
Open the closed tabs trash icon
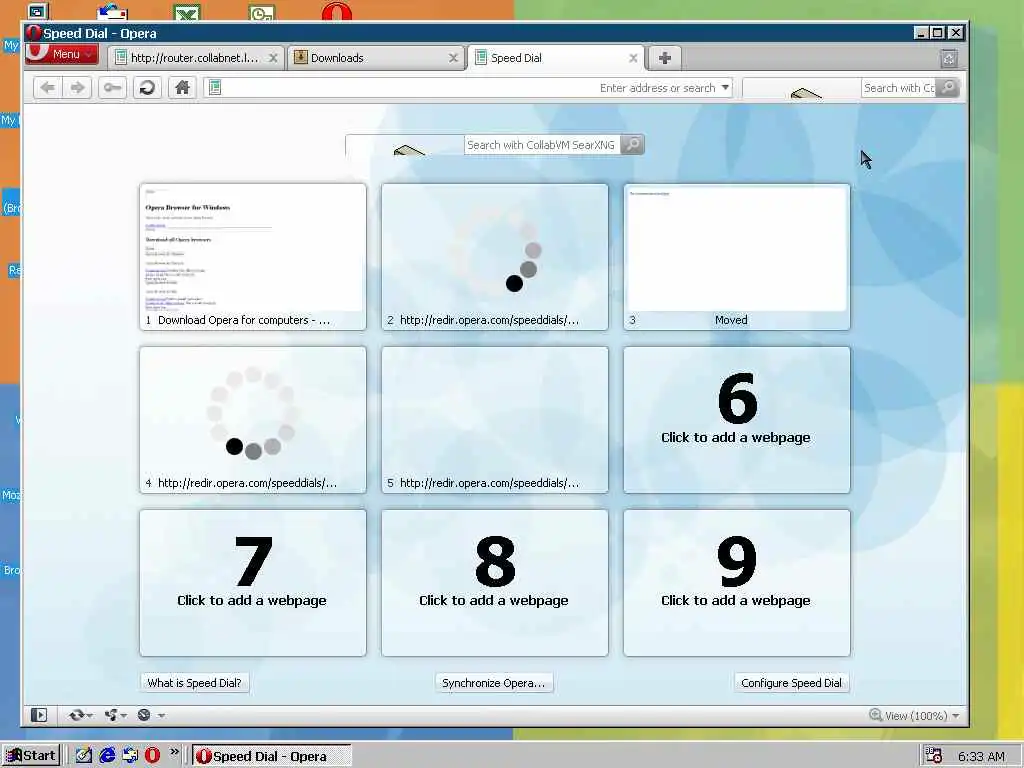(x=949, y=59)
